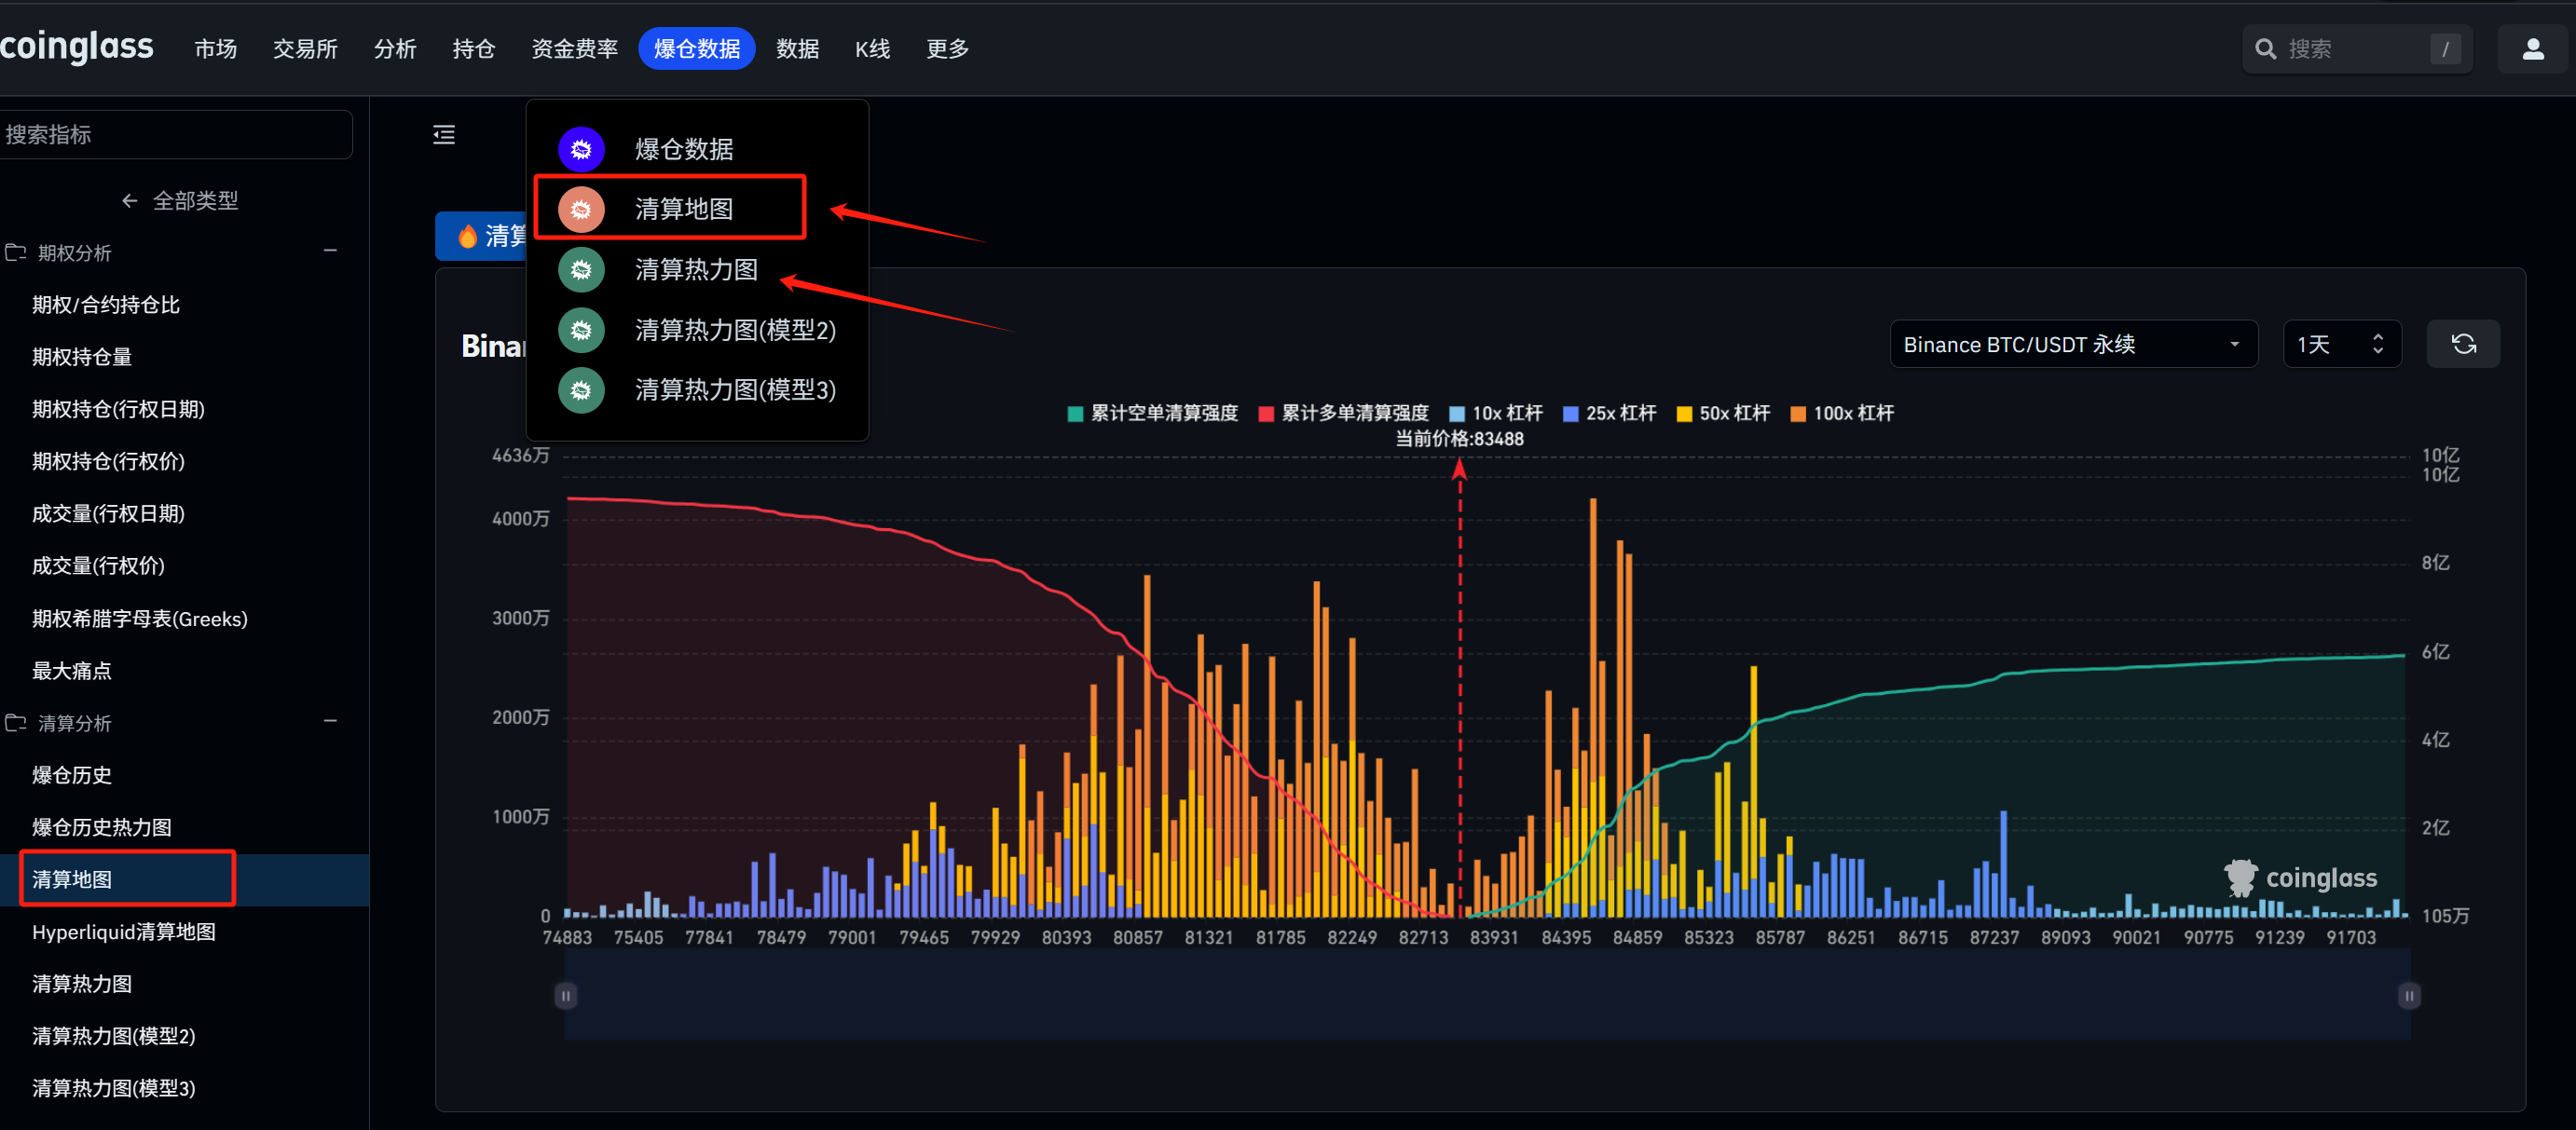Screen dimensions: 2576x1130
Task: Open Hyperliquid清算地图 in sidebar
Action: 124,931
